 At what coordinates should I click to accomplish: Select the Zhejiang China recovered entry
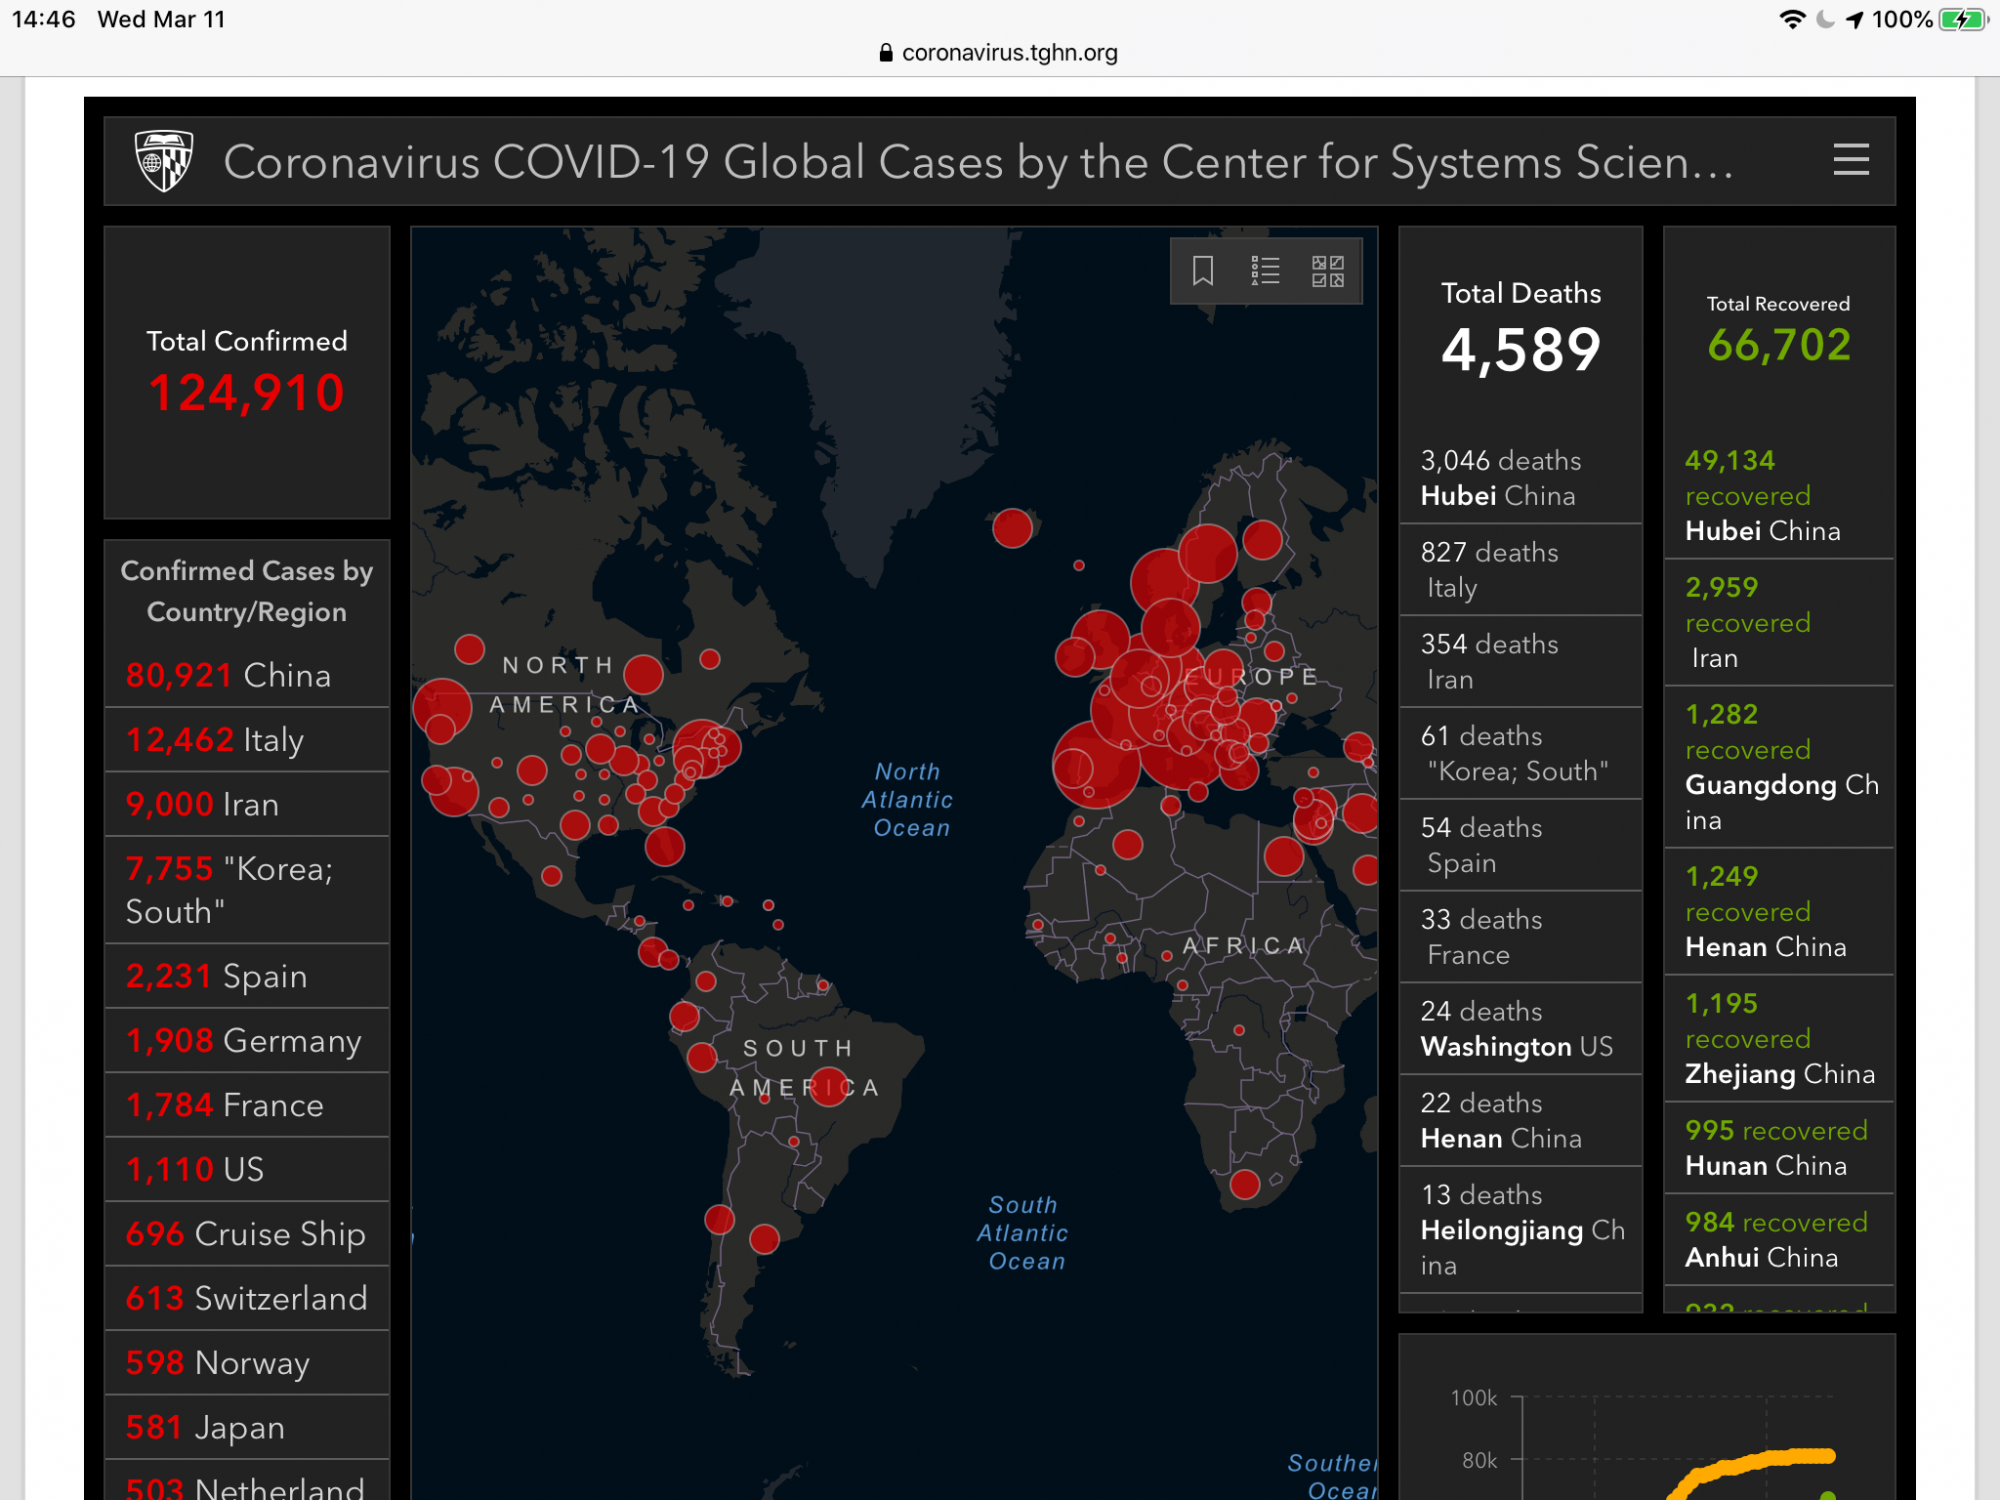click(1778, 1038)
